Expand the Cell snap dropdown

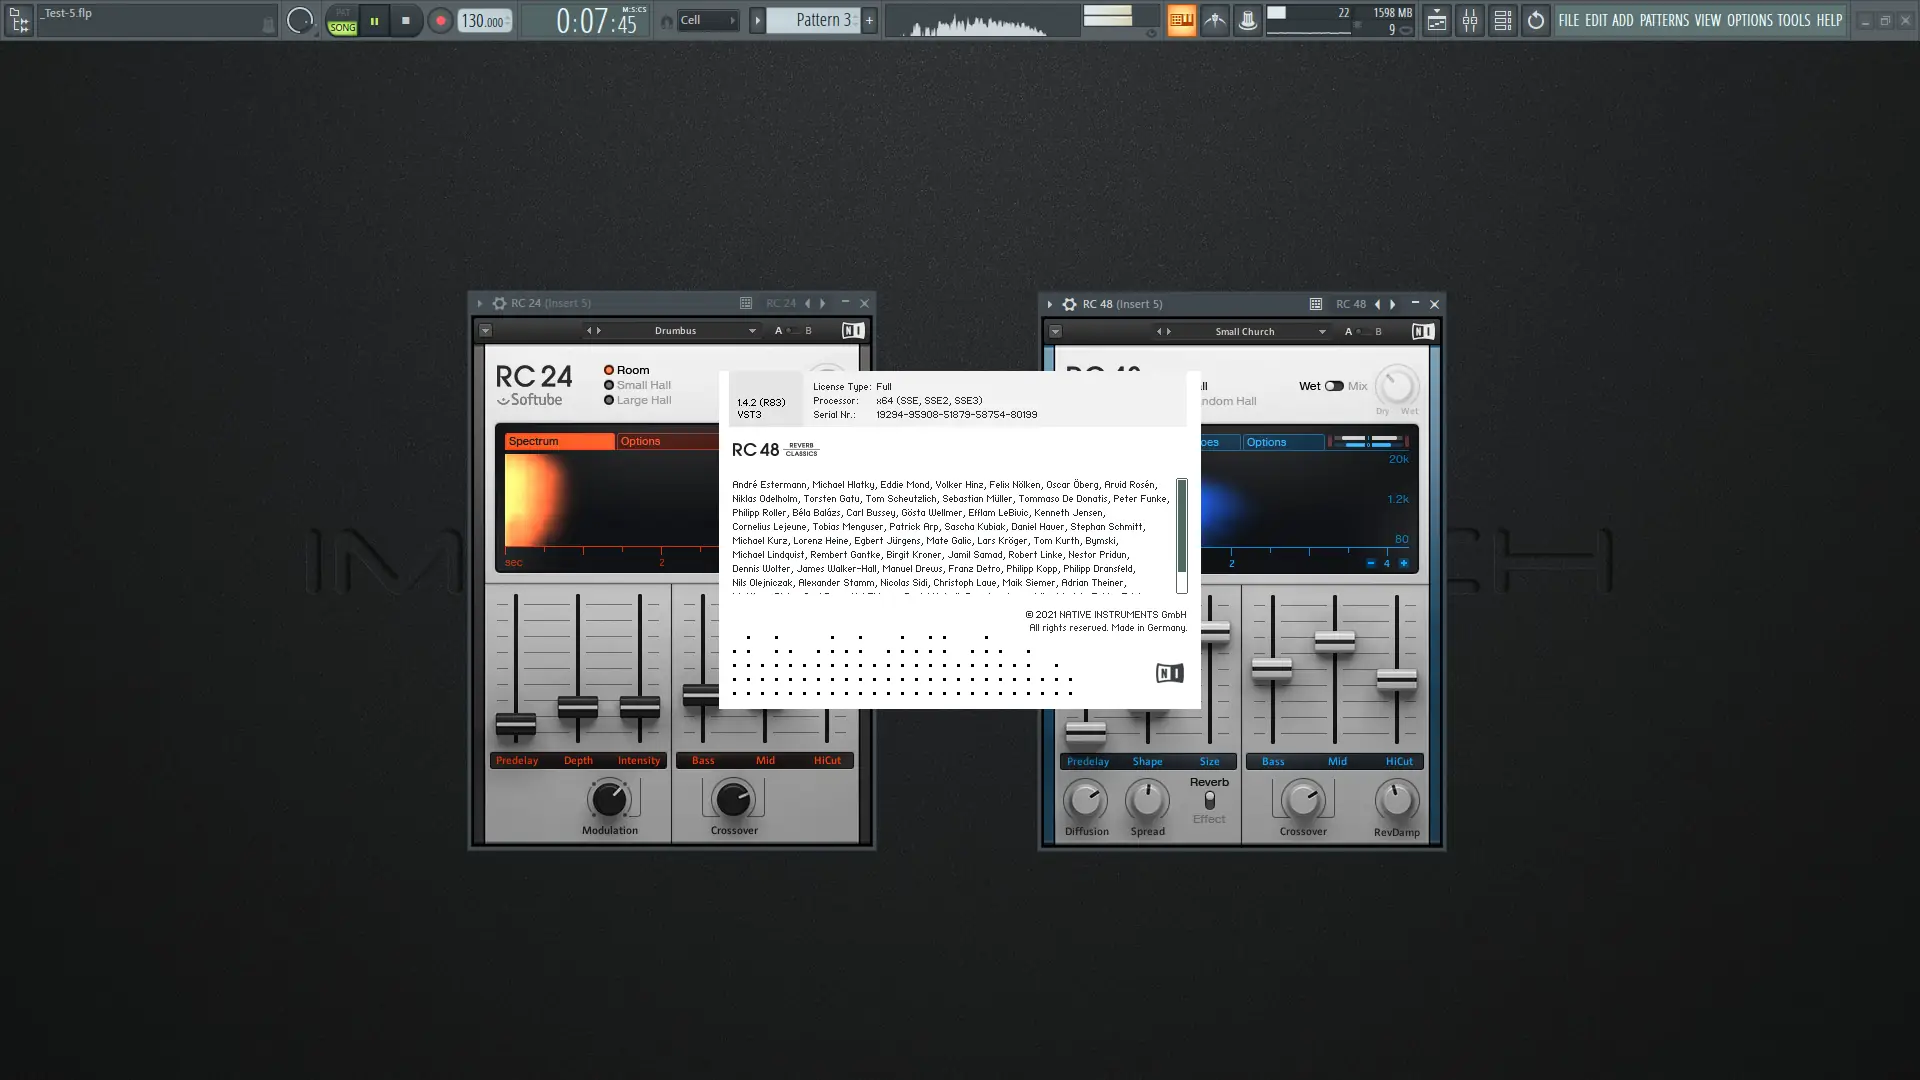point(708,20)
